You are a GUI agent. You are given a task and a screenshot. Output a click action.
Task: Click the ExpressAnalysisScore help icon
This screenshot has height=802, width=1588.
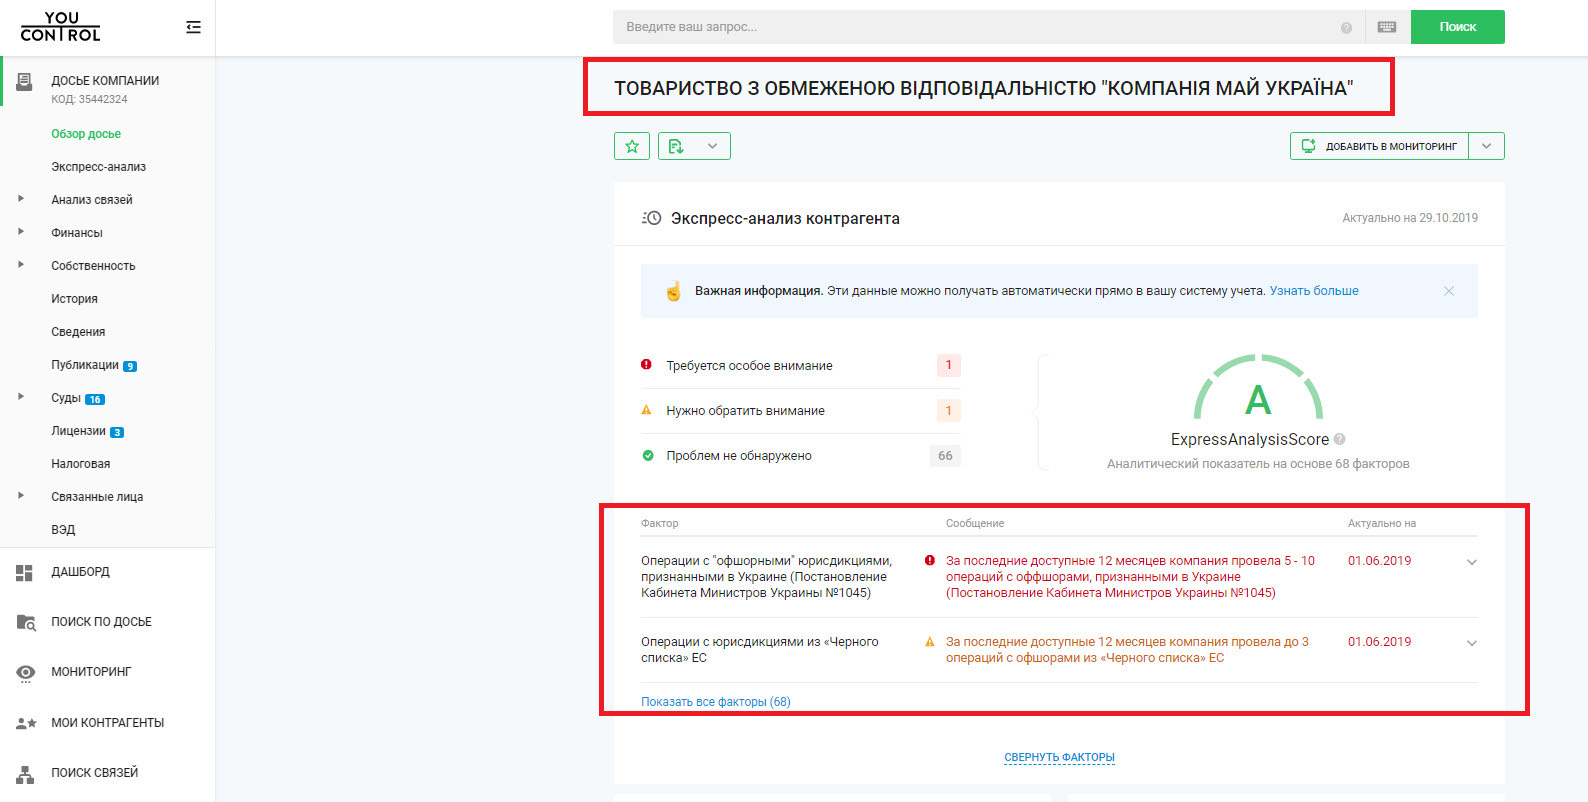point(1340,439)
